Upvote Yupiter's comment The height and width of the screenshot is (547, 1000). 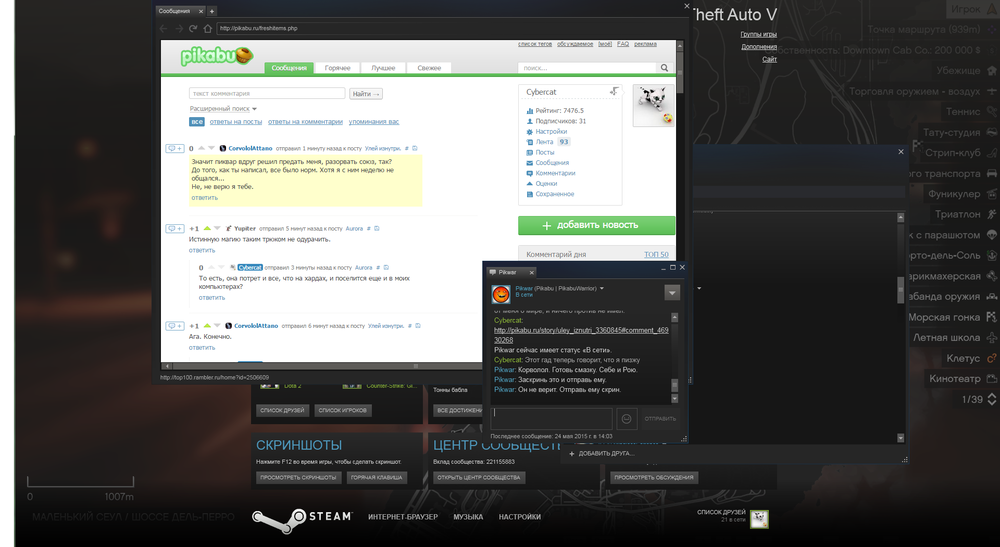pos(207,228)
